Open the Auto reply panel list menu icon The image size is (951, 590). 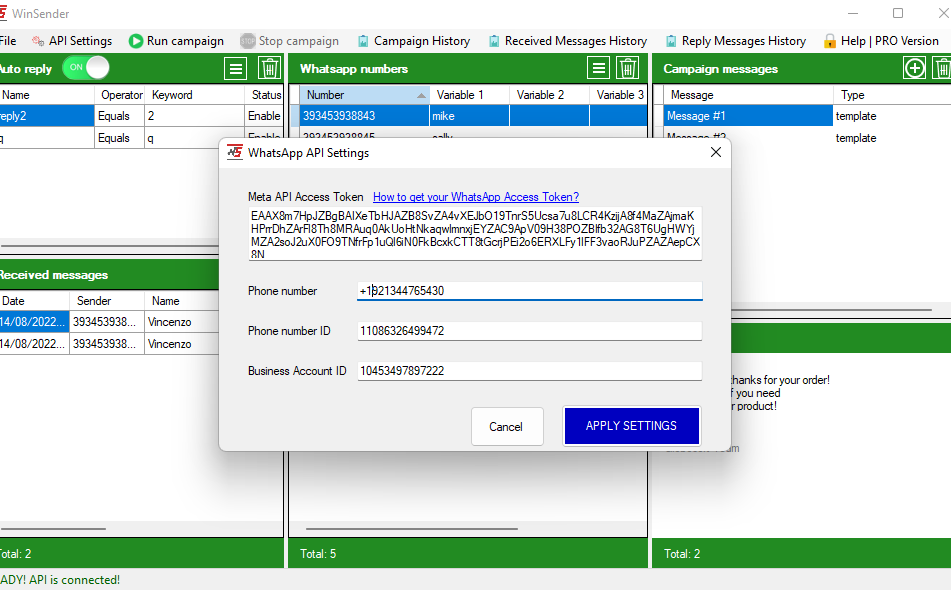(235, 69)
